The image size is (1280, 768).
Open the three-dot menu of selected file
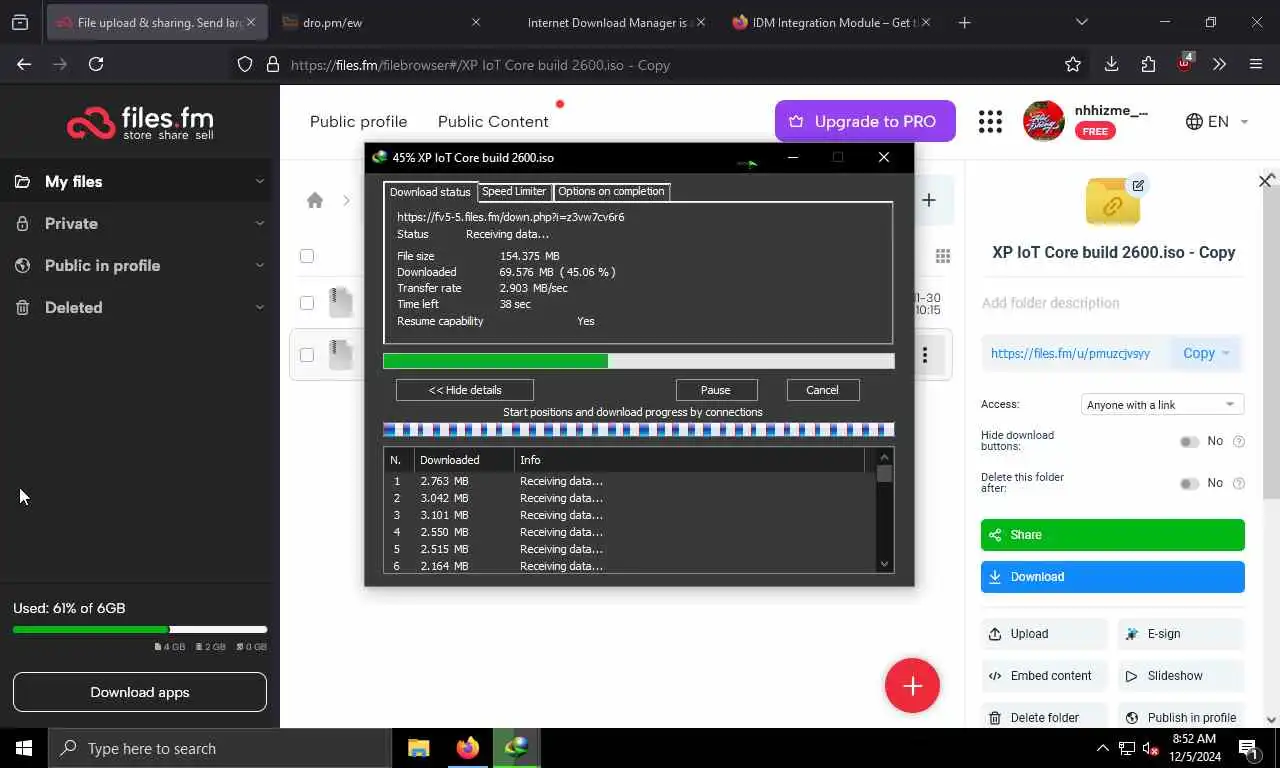pyautogui.click(x=925, y=355)
